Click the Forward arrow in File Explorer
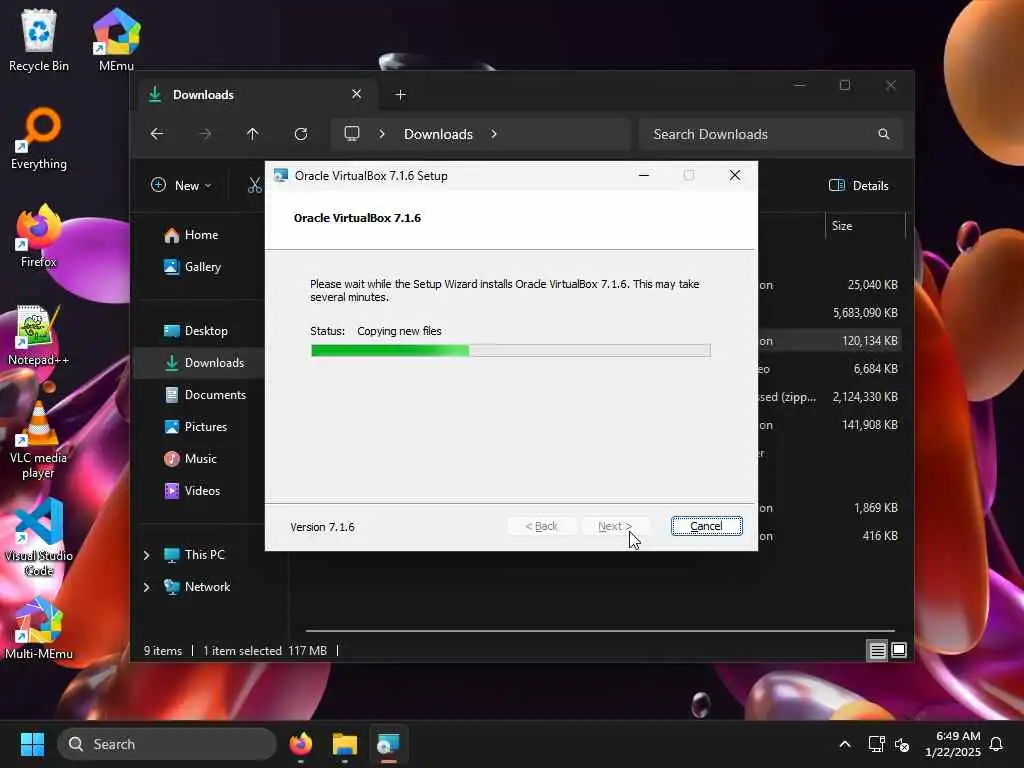 pyautogui.click(x=205, y=134)
